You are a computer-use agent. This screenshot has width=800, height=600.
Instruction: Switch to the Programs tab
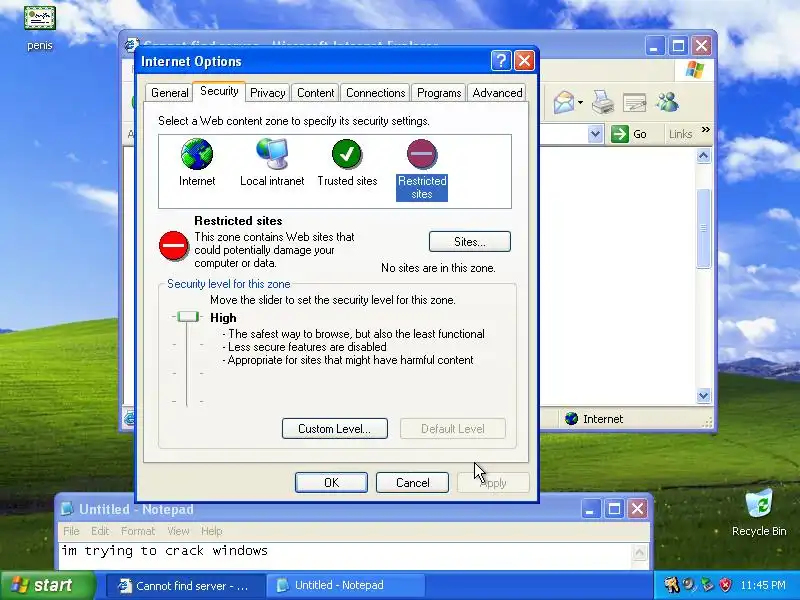click(x=439, y=93)
